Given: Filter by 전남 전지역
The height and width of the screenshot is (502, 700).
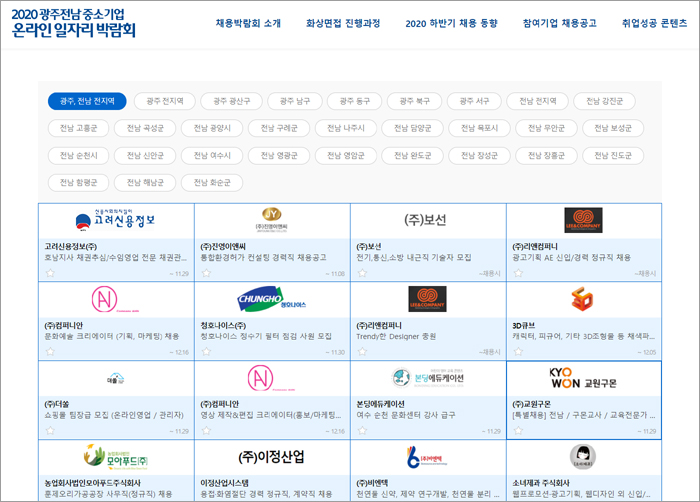Looking at the screenshot, I should [538, 101].
